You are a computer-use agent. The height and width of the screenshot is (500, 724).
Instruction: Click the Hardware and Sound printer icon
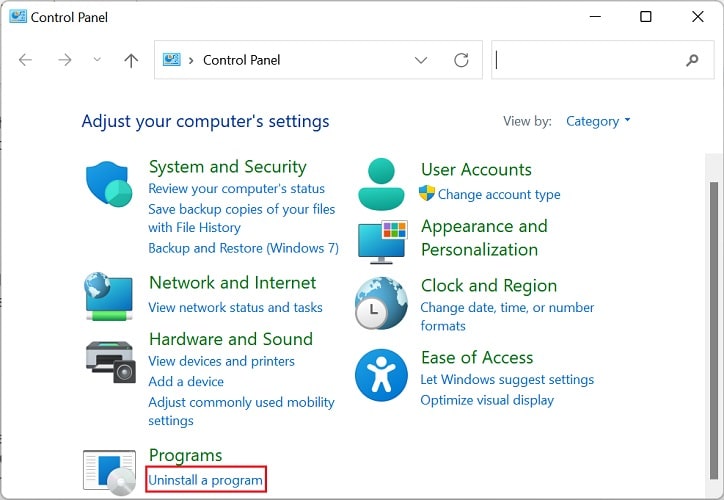click(111, 361)
